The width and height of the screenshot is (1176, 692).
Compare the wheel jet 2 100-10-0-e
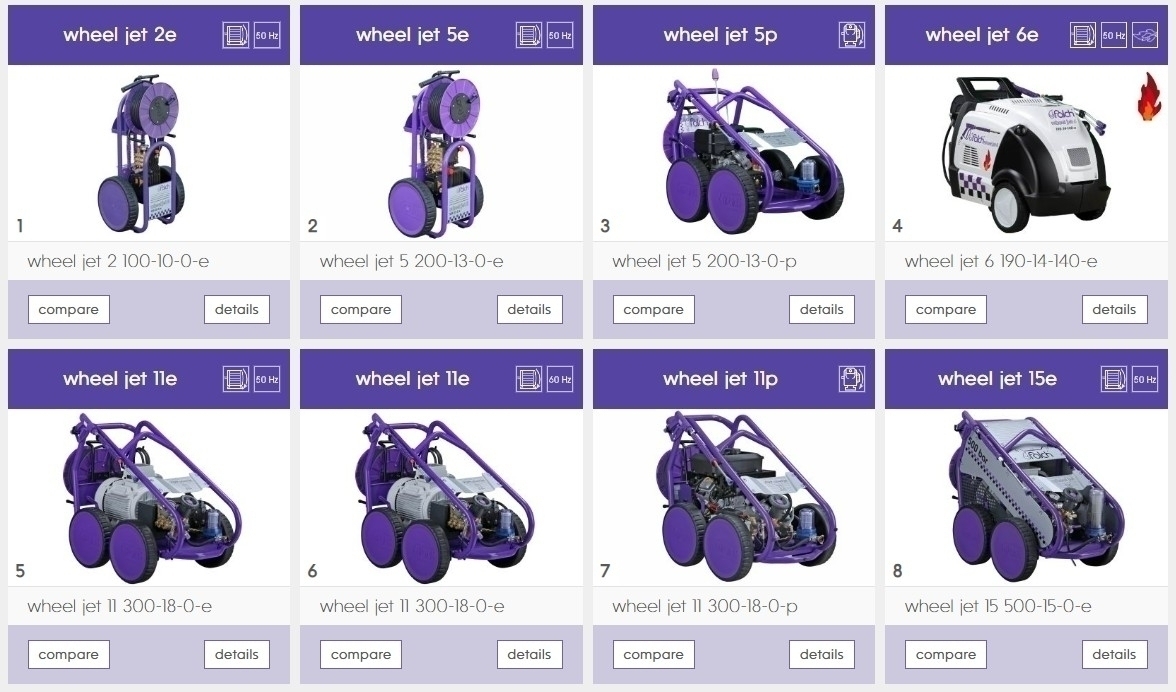[x=69, y=310]
